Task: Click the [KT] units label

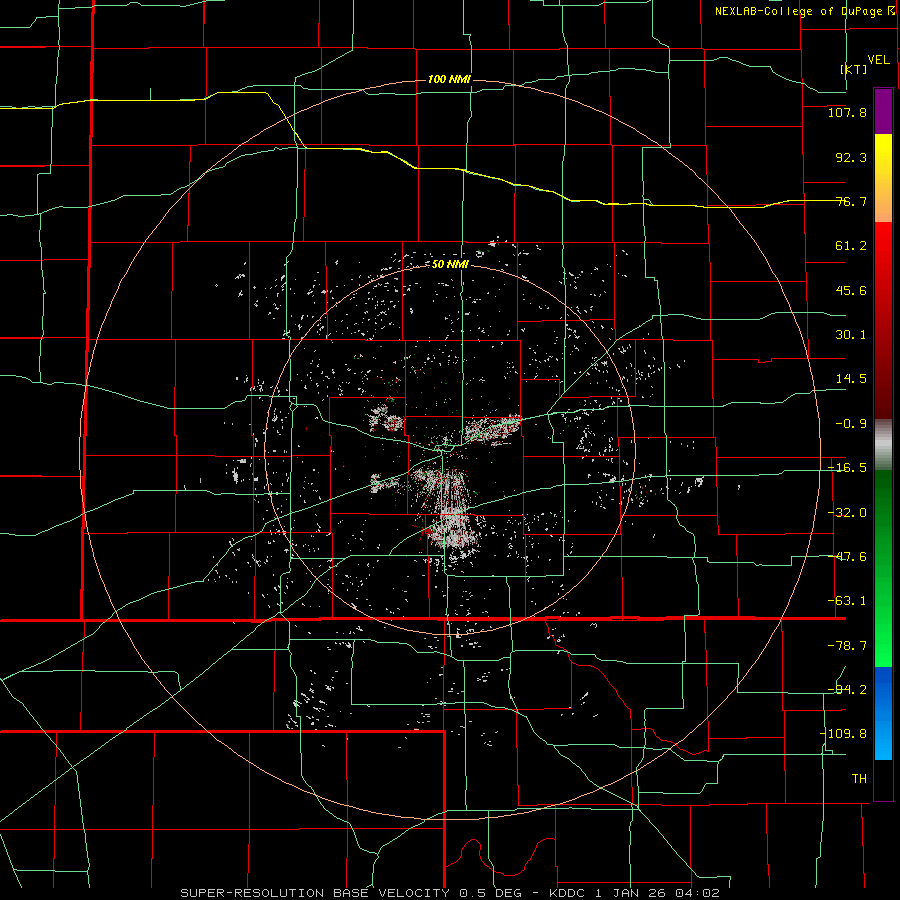Action: [854, 69]
